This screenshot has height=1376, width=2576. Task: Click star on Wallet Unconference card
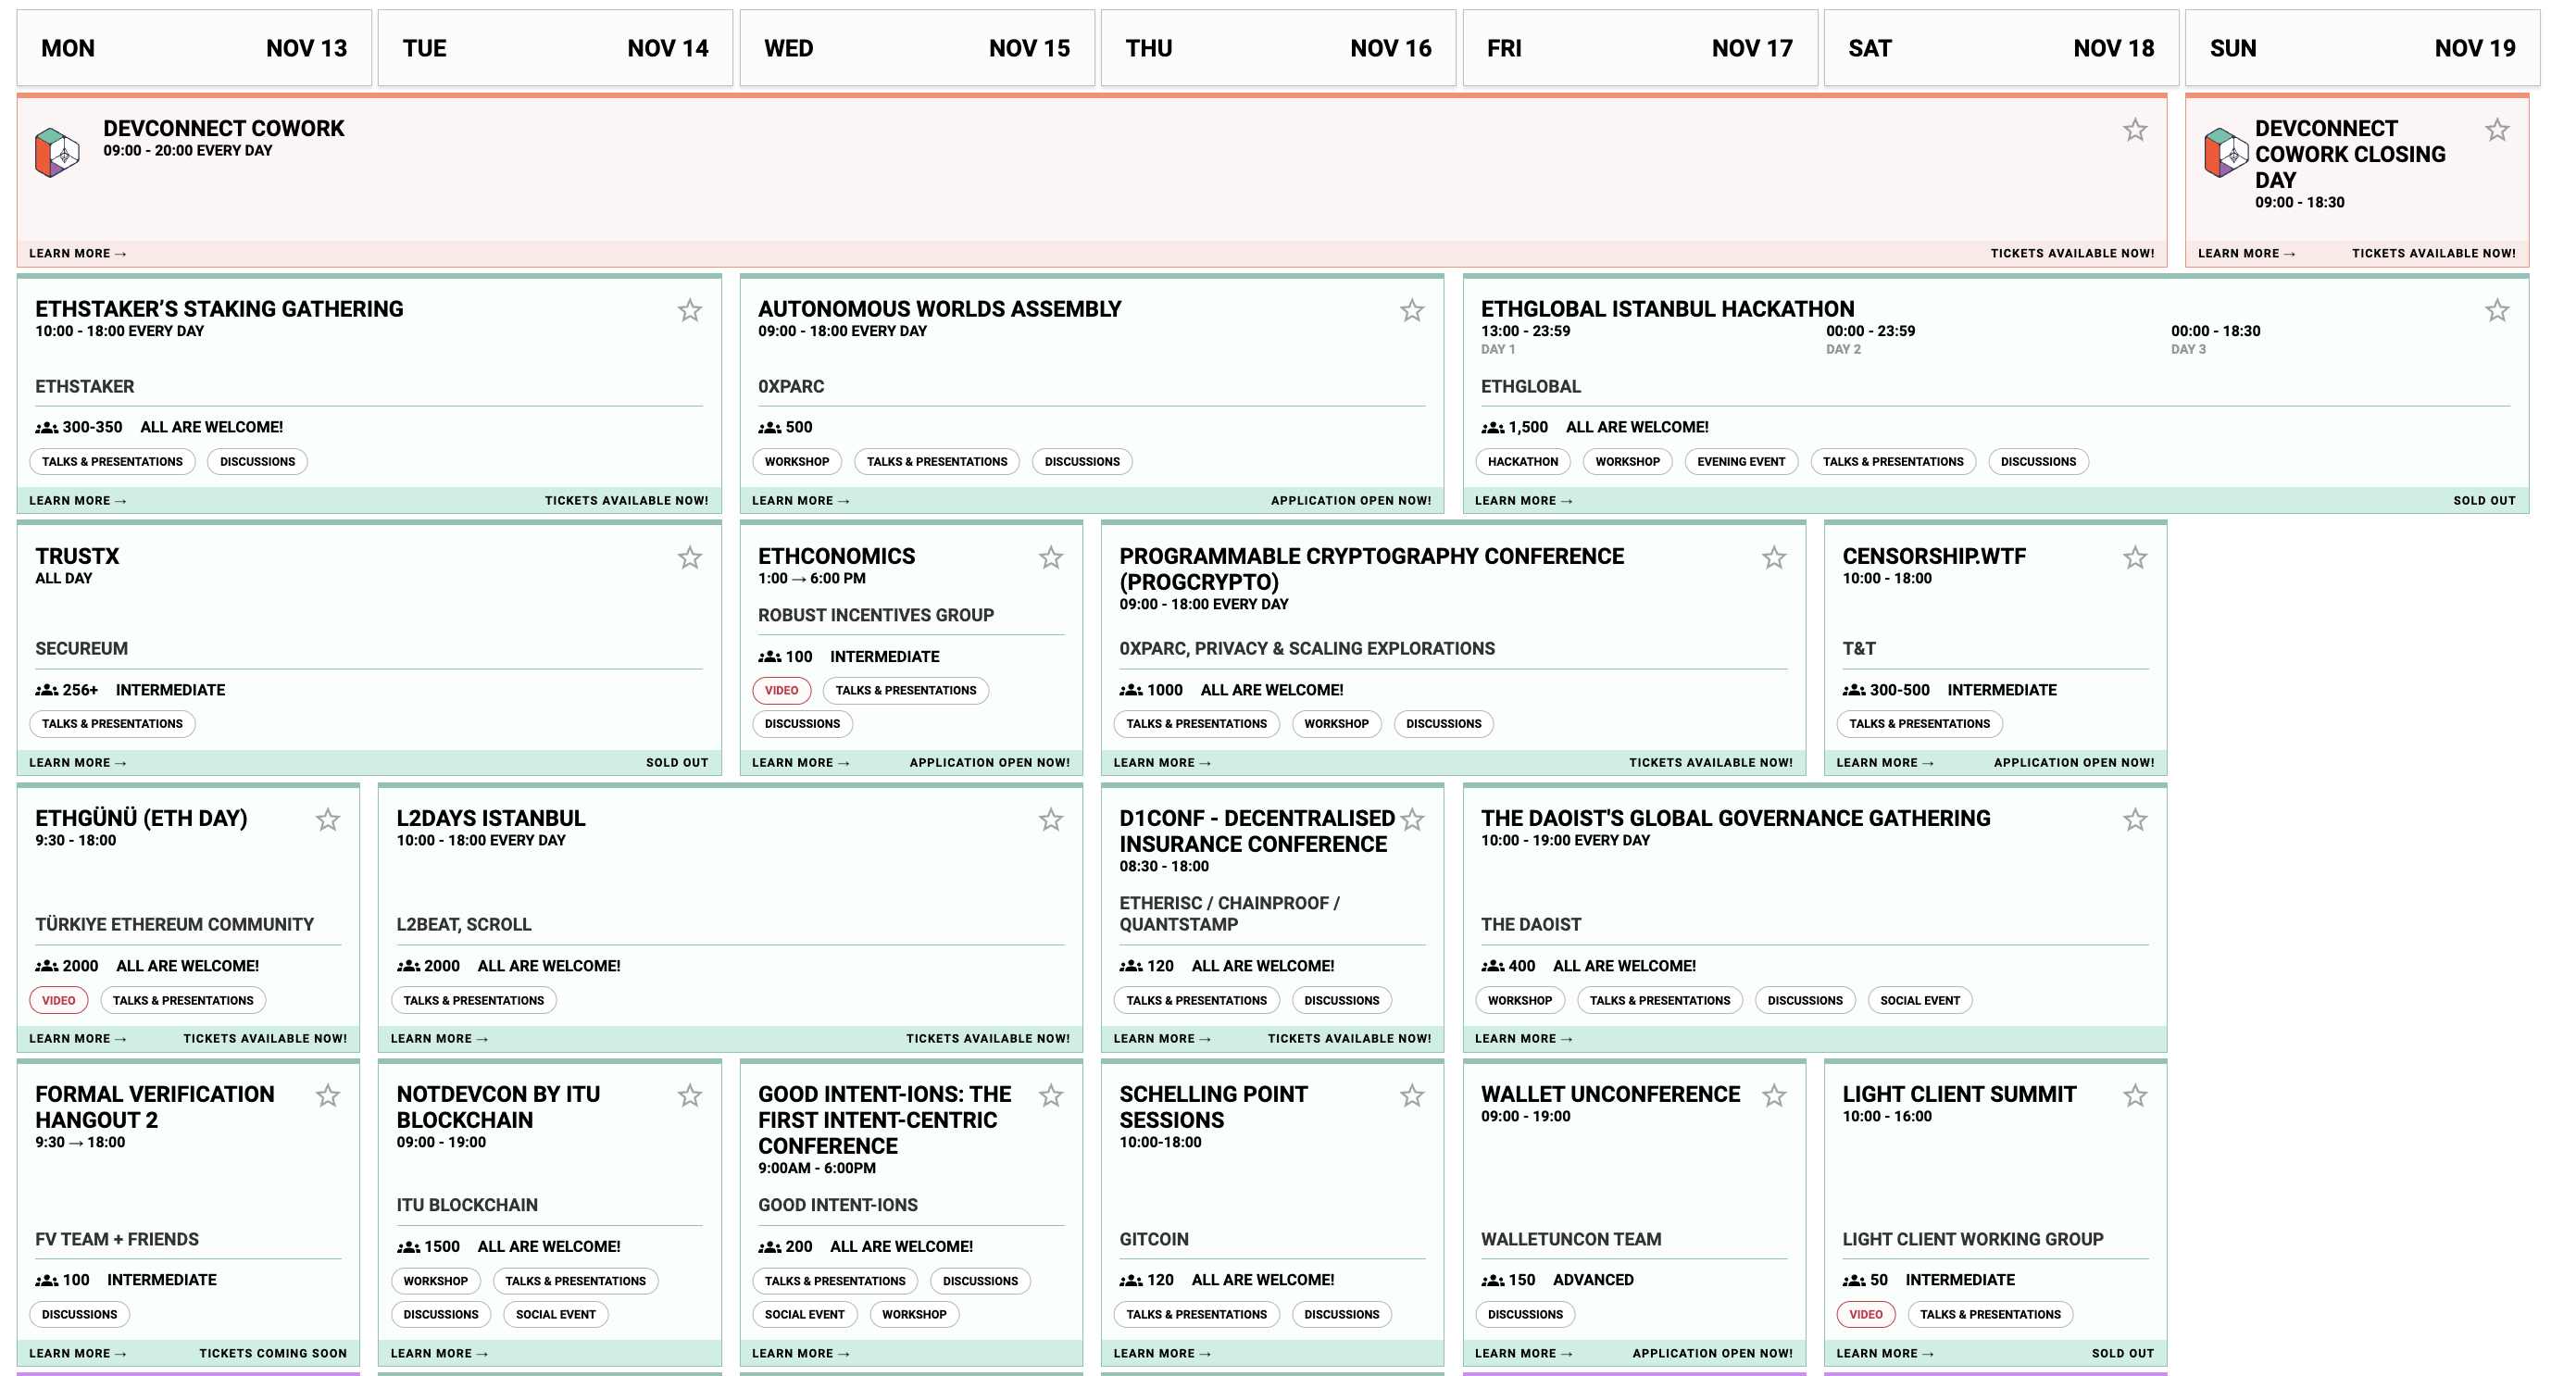(1773, 1096)
